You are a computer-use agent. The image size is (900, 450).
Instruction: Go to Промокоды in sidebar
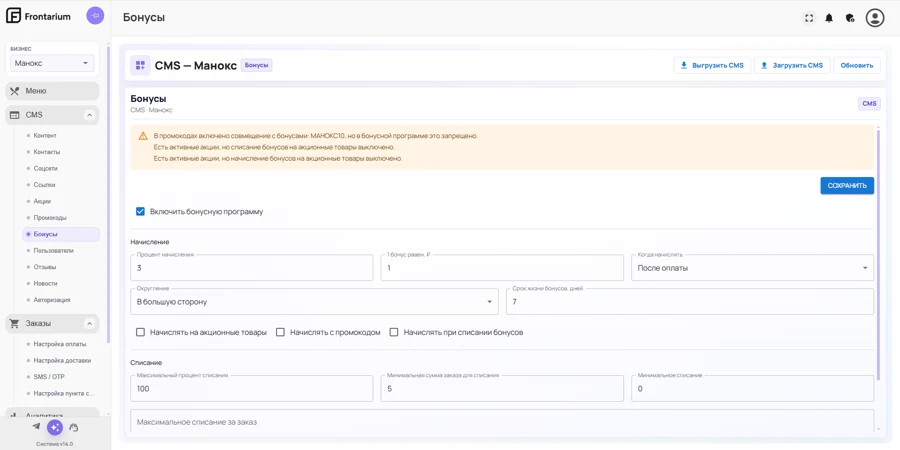(x=61, y=218)
